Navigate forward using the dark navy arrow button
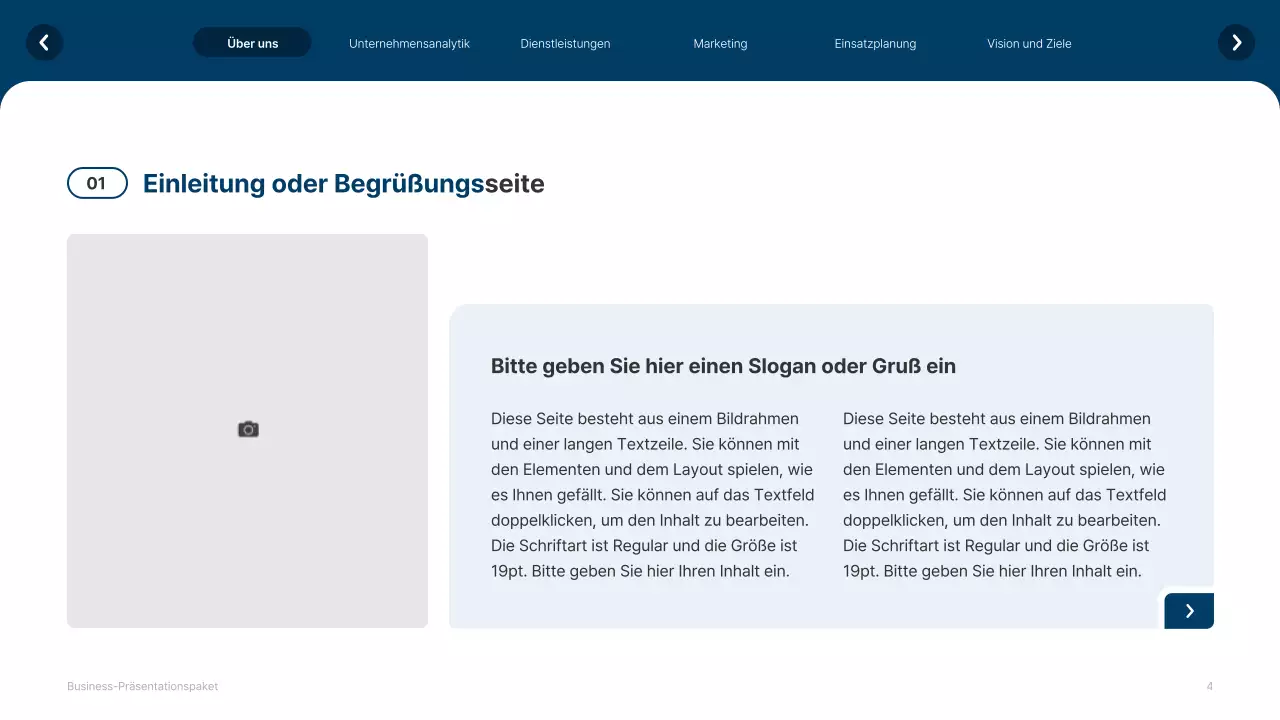This screenshot has height=720, width=1280. coord(1189,610)
